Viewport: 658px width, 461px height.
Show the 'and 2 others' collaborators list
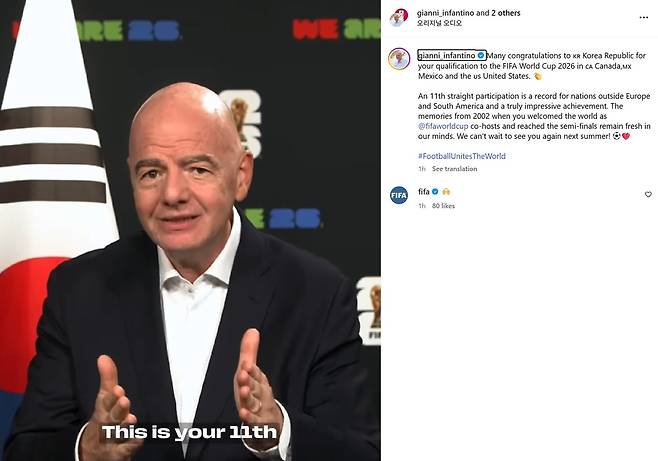coord(498,13)
